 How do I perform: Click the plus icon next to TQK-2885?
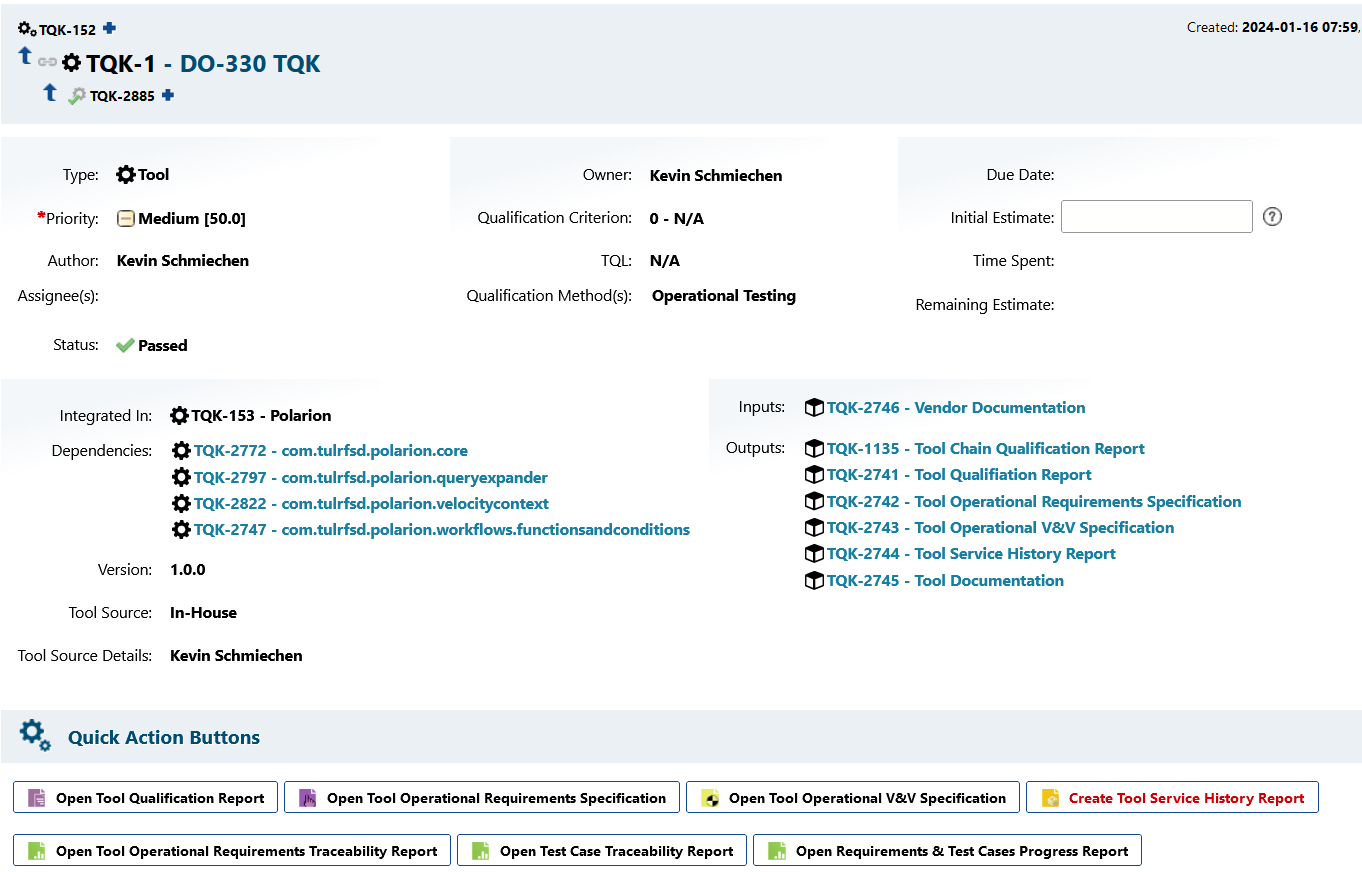pos(166,95)
